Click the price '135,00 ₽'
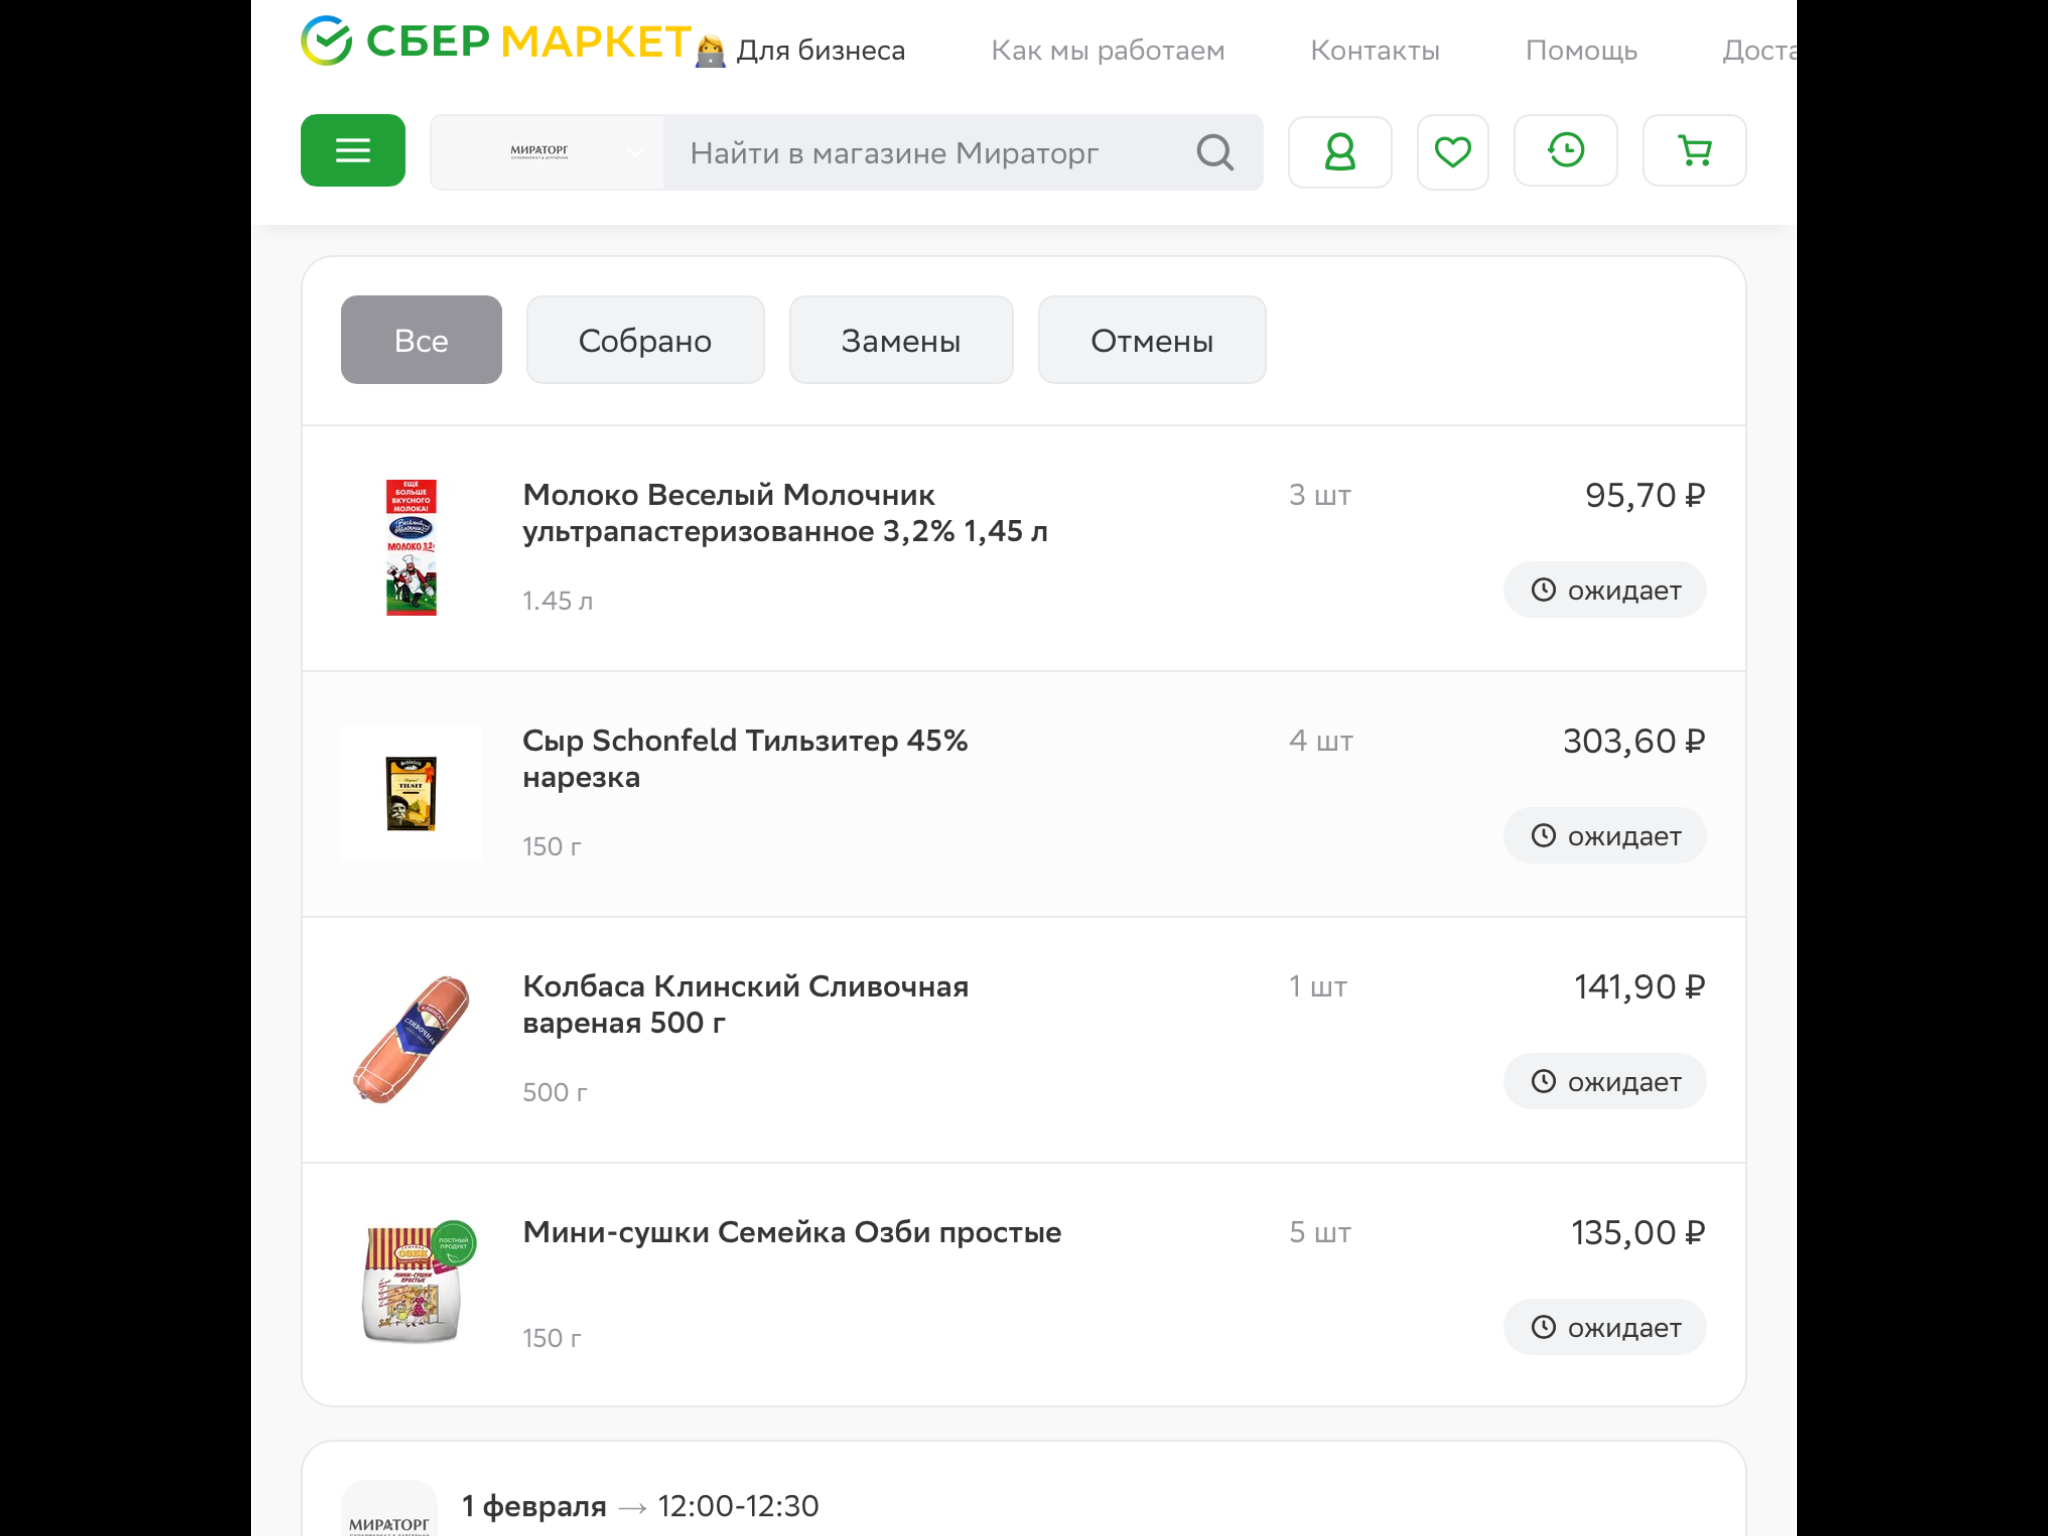The height and width of the screenshot is (1536, 2048). tap(1638, 1233)
